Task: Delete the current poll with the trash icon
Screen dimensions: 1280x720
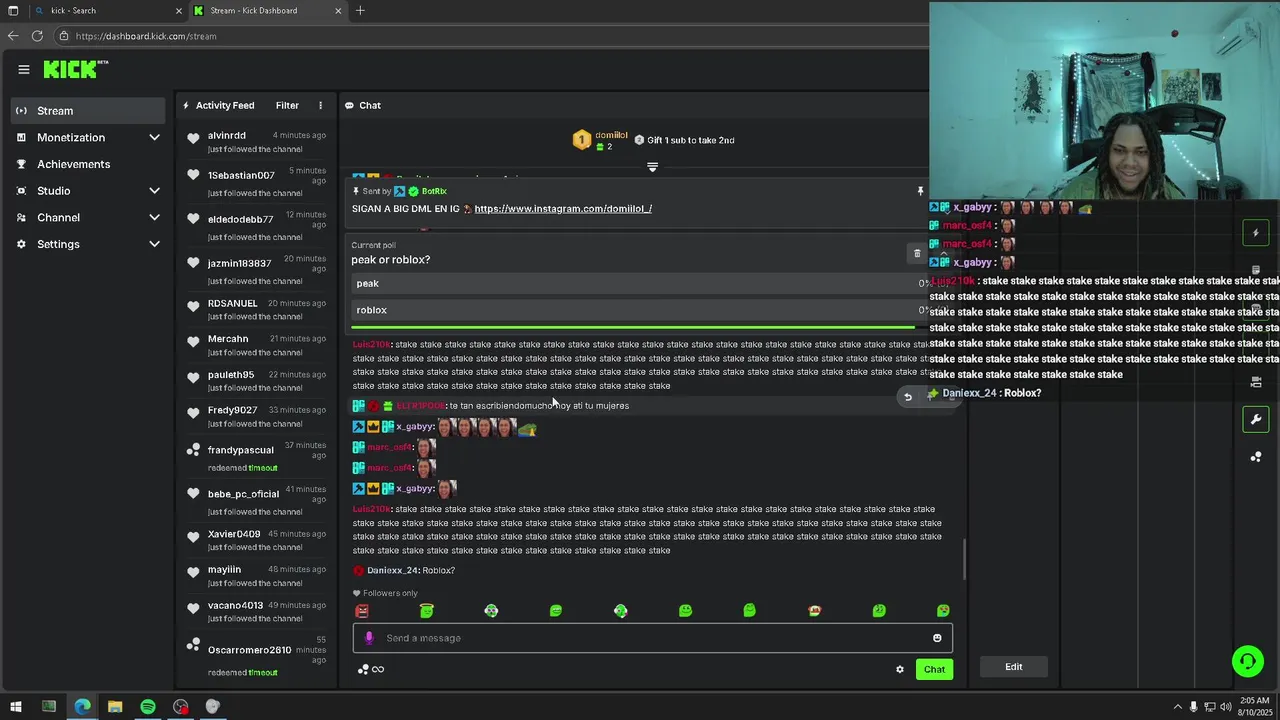Action: point(917,253)
